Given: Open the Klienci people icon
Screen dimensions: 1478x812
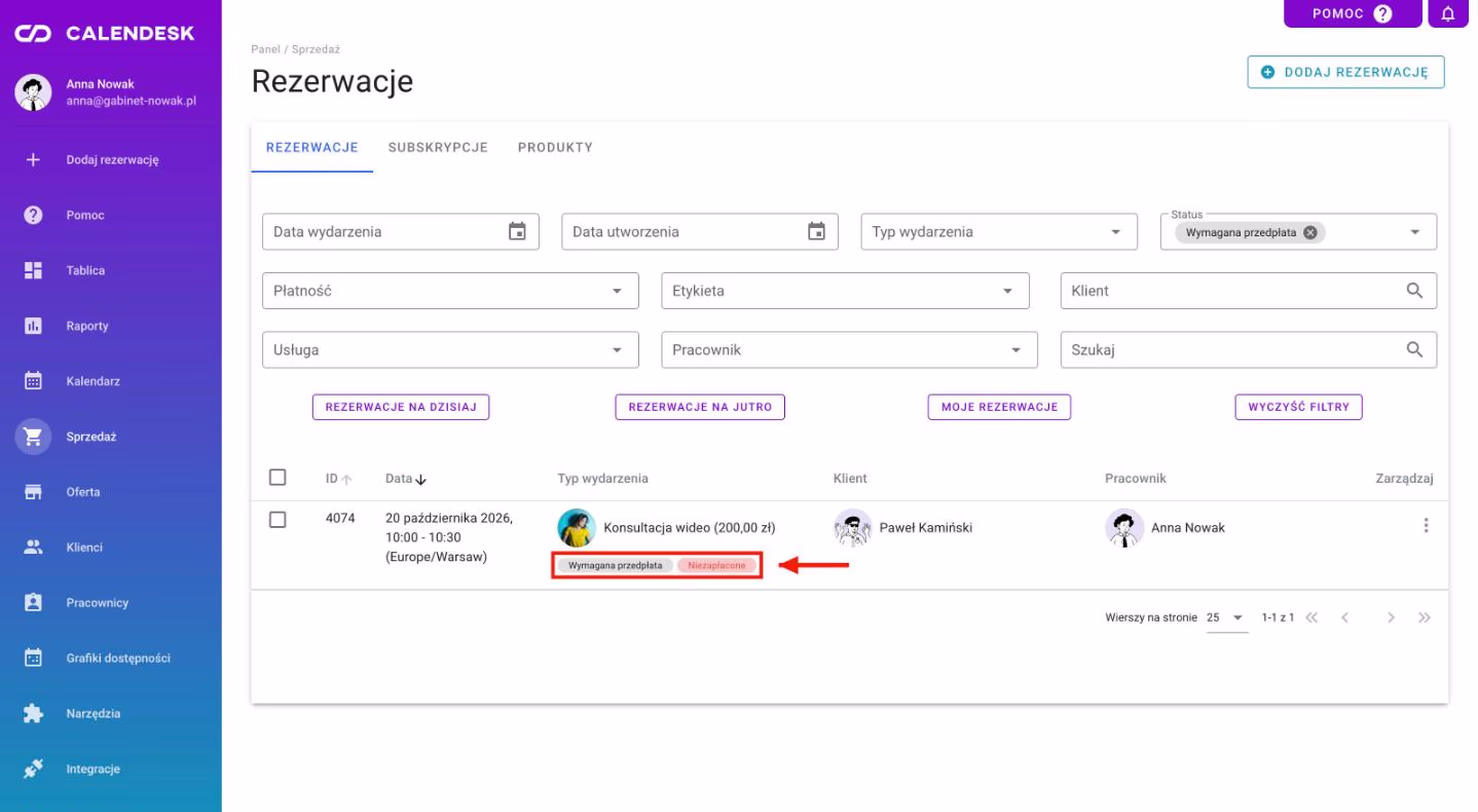Looking at the screenshot, I should coord(33,547).
